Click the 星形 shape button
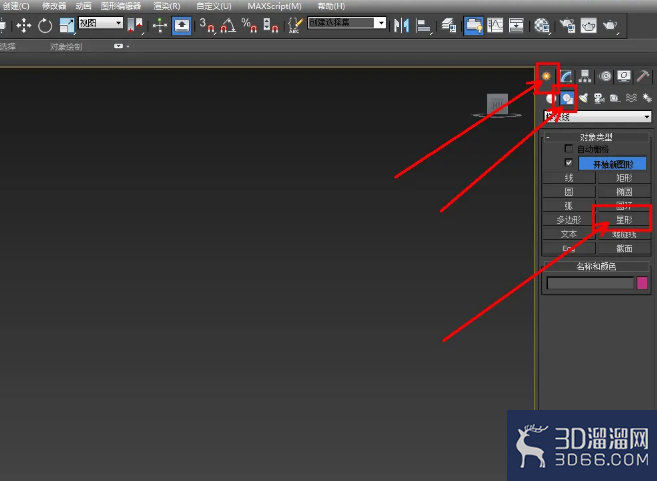This screenshot has width=657, height=481. 624,220
